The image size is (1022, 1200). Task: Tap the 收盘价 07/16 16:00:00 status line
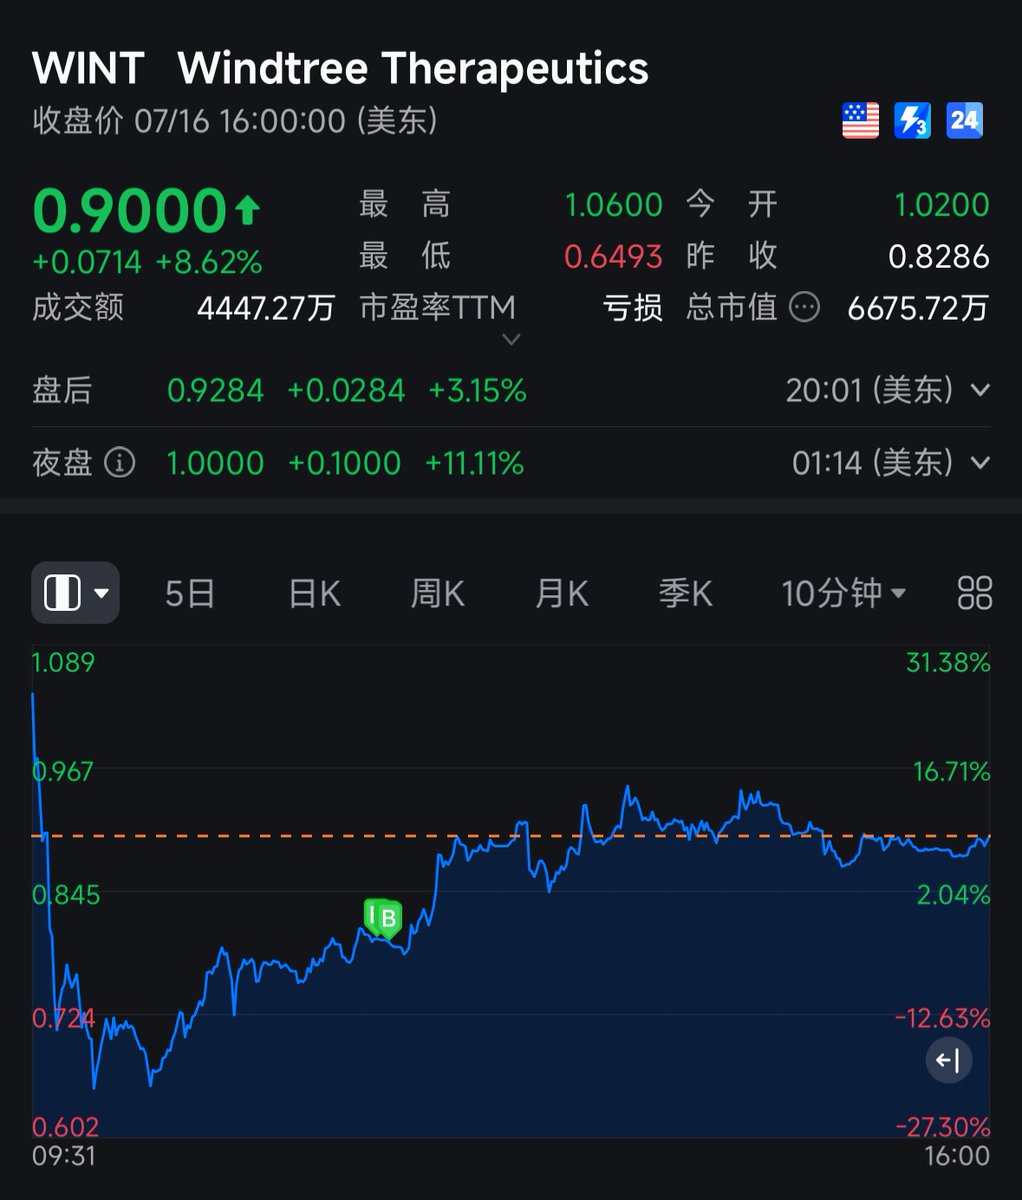tap(236, 122)
